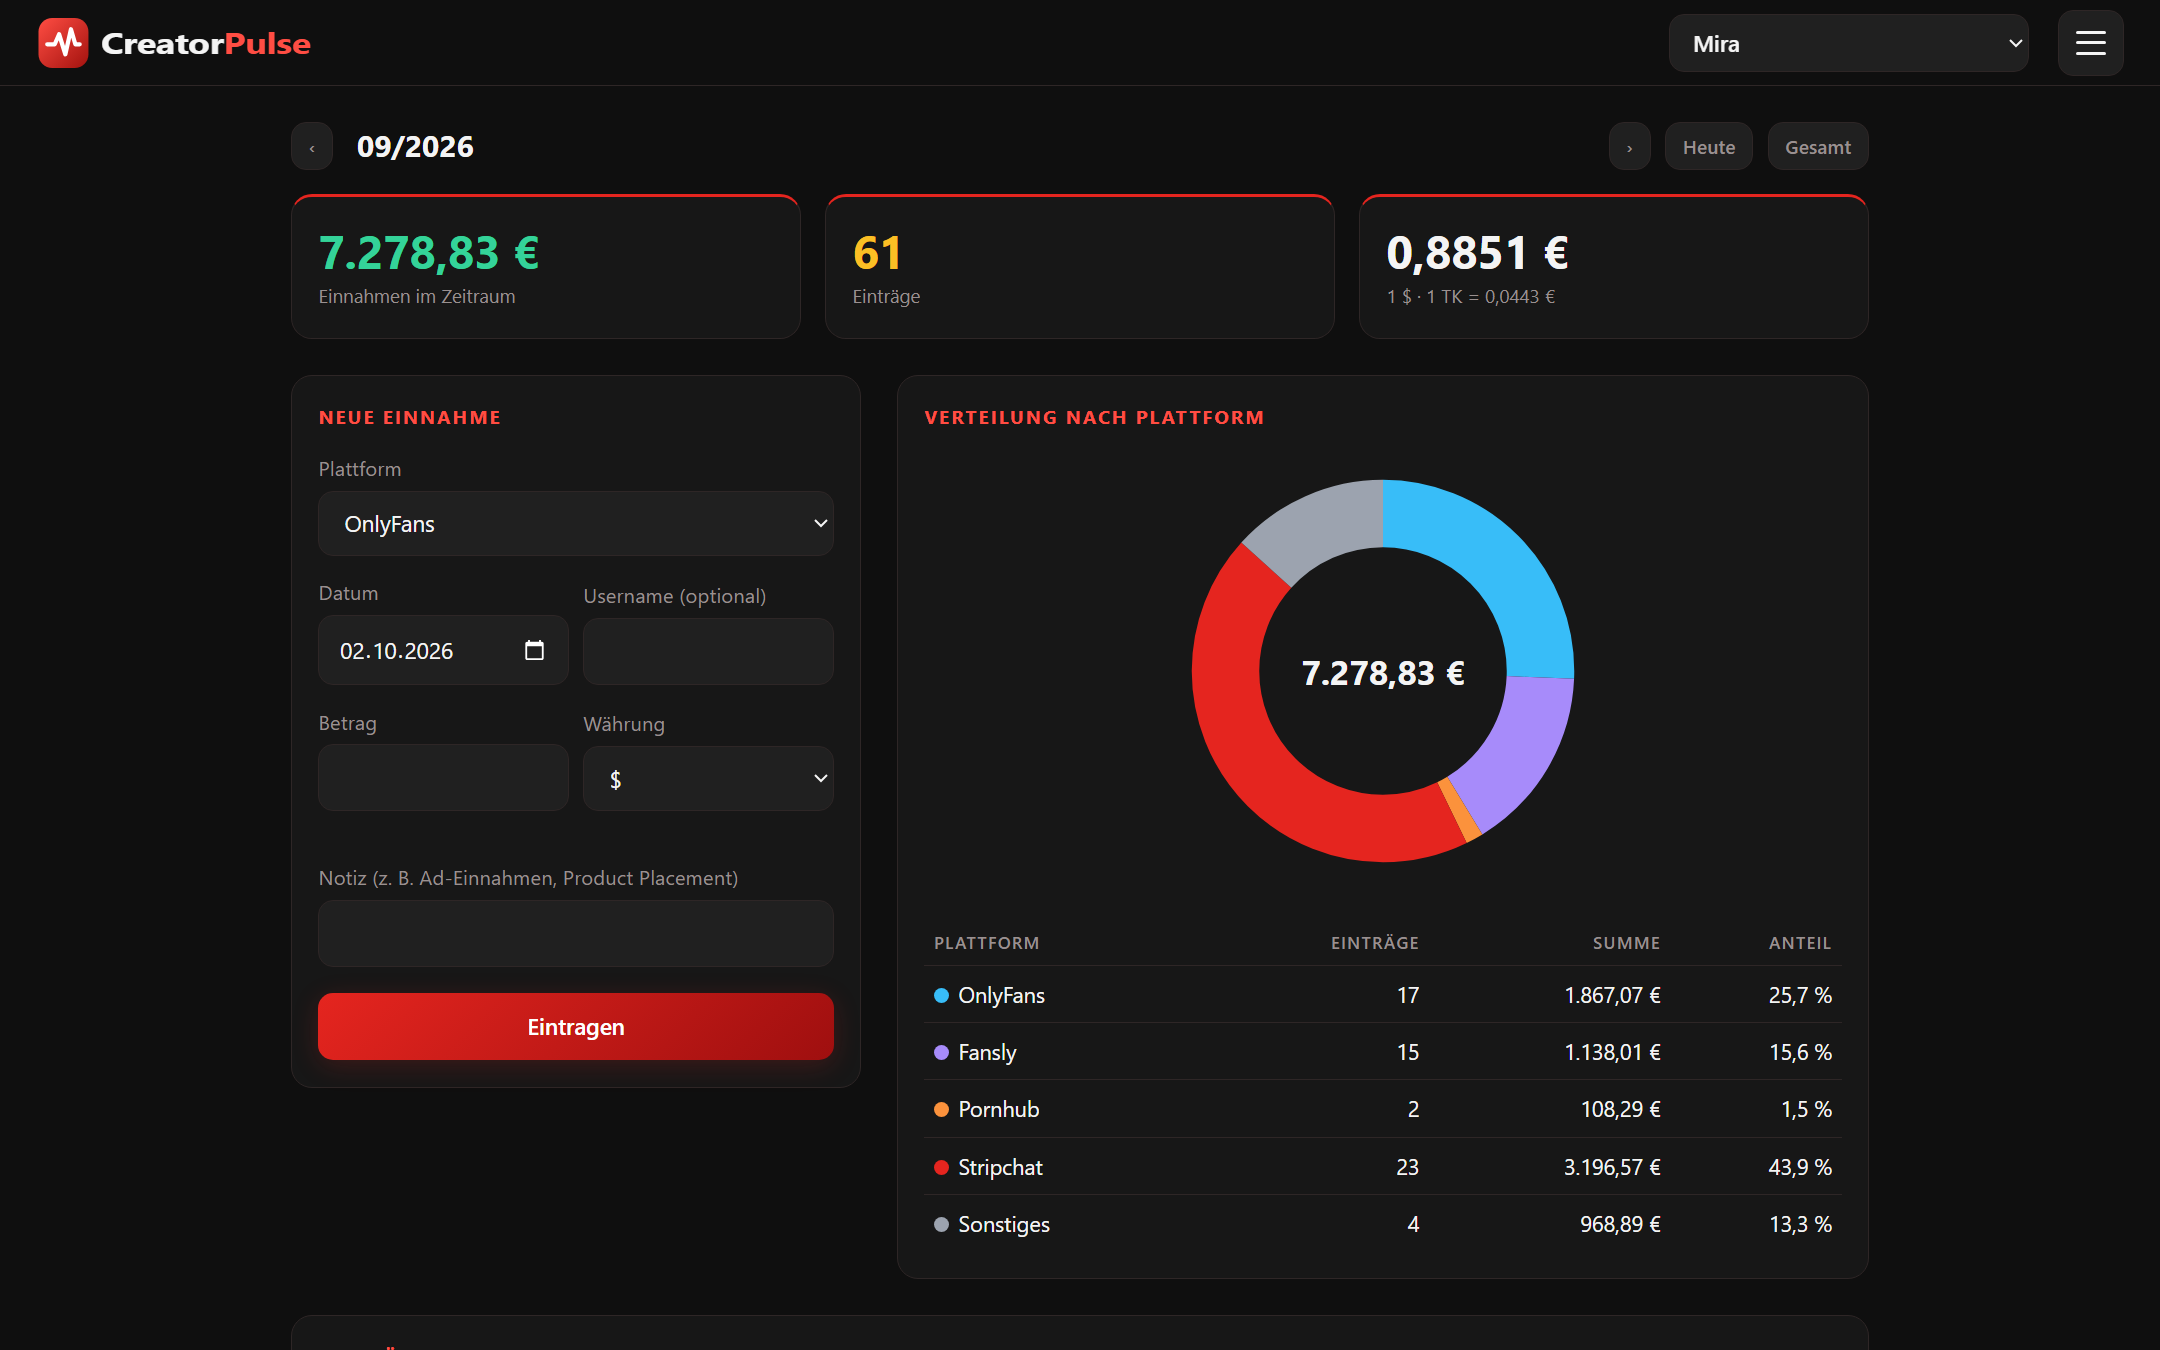Click the CreatorPulse heartbeat logo icon
This screenshot has height=1350, width=2160.
point(63,43)
